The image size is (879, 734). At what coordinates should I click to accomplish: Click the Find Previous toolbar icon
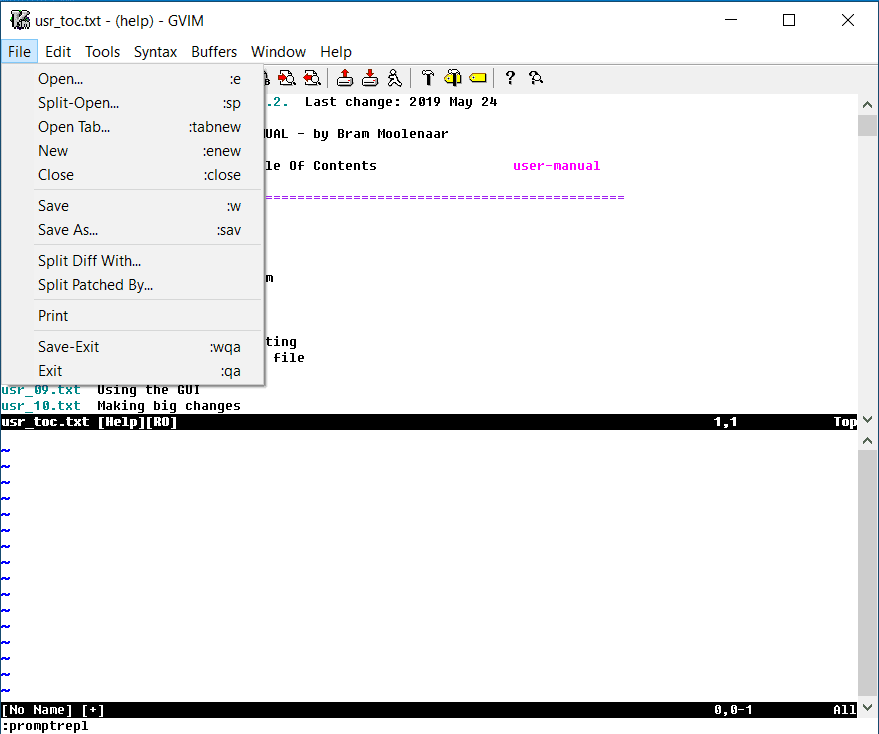click(x=312, y=78)
